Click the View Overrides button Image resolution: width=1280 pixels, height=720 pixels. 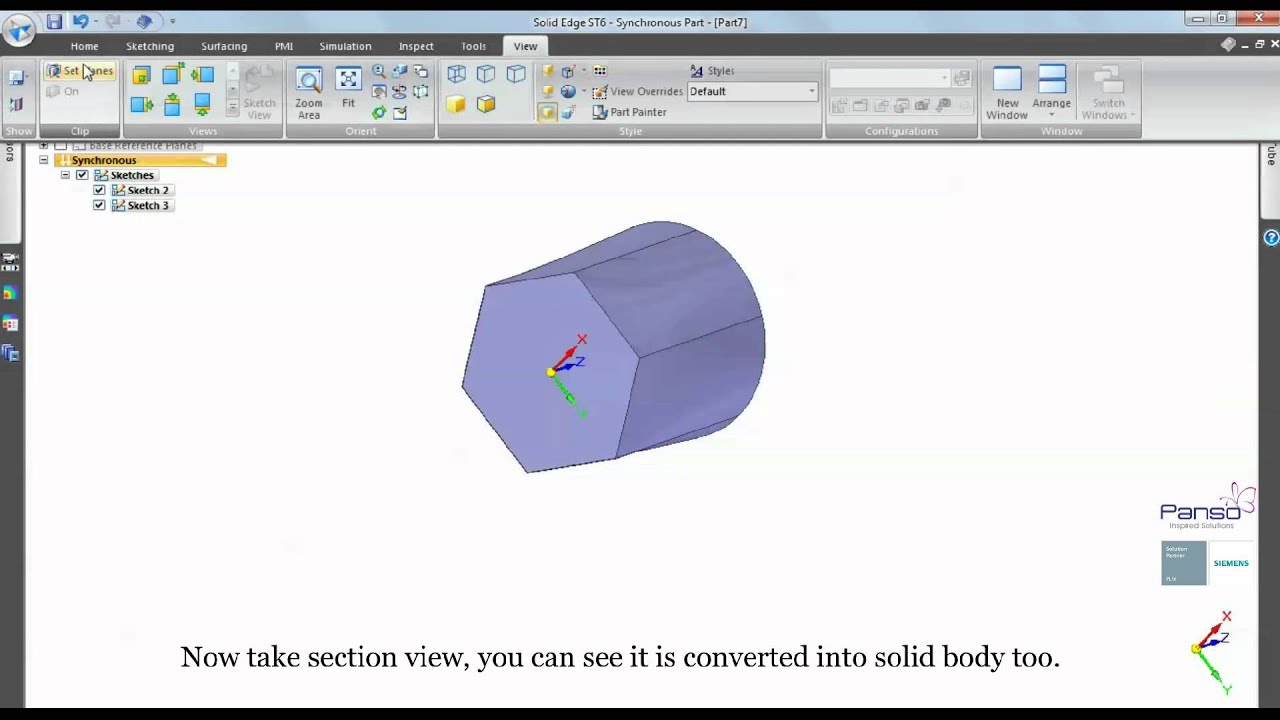pyautogui.click(x=637, y=91)
